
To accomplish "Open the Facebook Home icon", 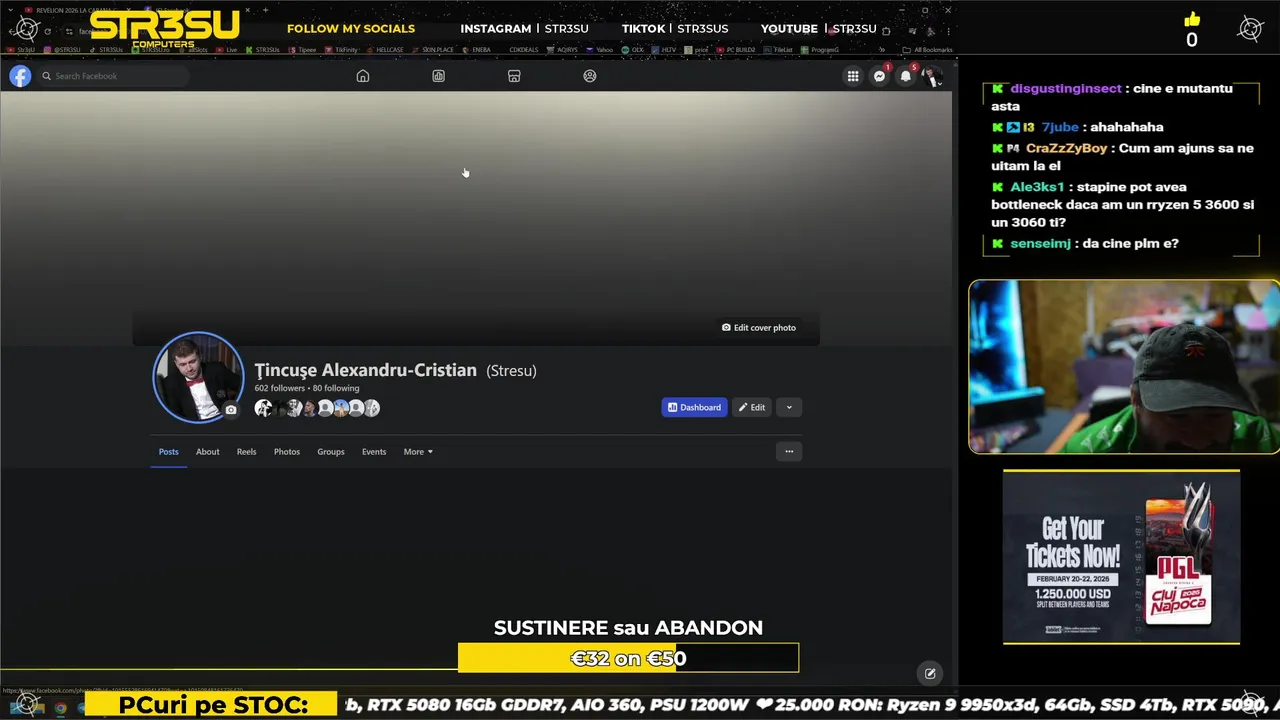I will tap(363, 76).
